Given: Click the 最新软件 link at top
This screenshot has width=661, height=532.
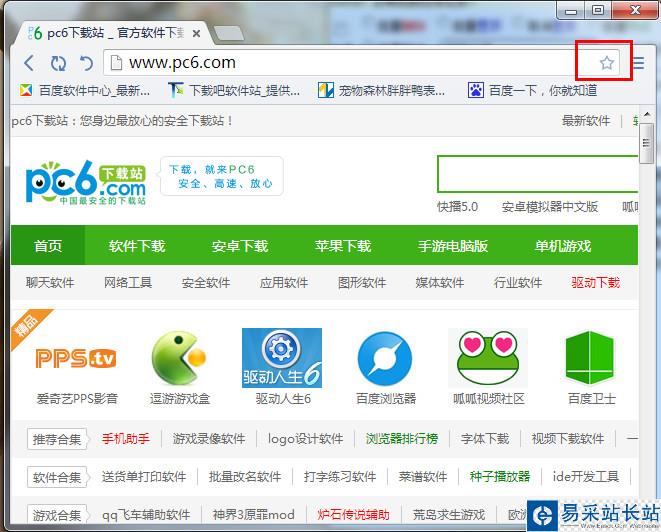Looking at the screenshot, I should tap(586, 121).
